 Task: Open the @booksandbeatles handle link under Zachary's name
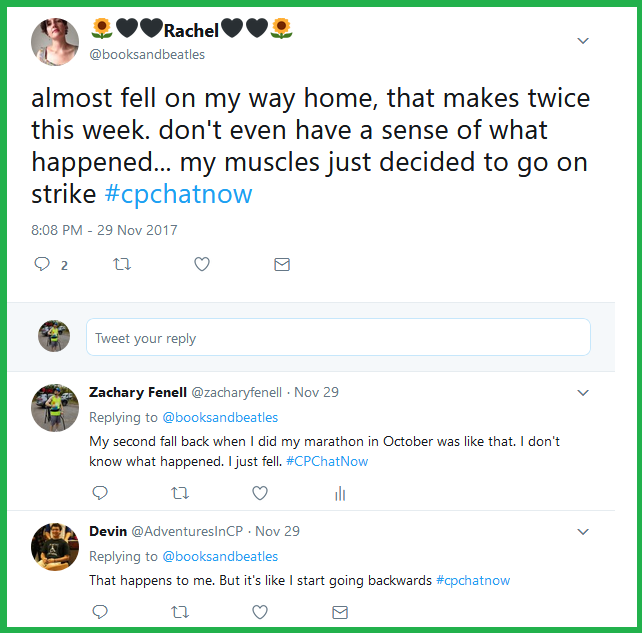coord(220,417)
